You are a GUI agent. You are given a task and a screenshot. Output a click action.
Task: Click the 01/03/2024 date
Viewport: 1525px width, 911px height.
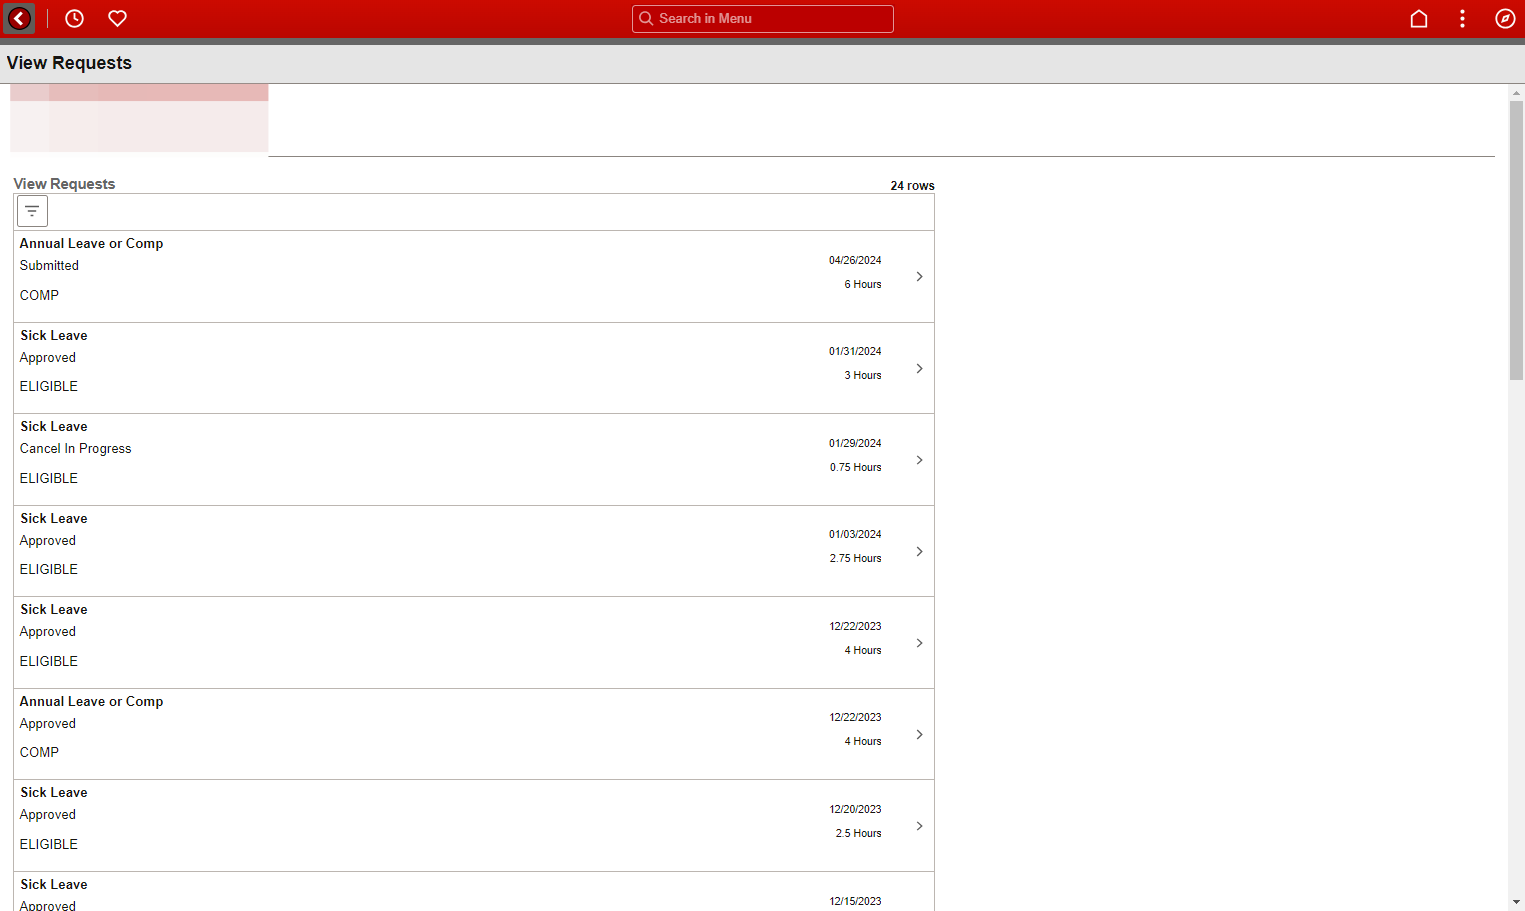[x=855, y=534]
